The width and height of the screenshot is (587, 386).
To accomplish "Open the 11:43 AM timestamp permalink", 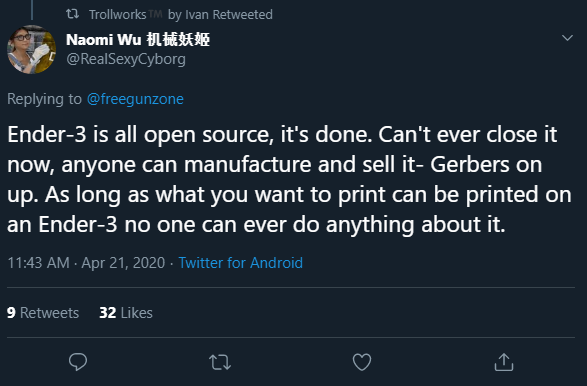I will point(38,263).
